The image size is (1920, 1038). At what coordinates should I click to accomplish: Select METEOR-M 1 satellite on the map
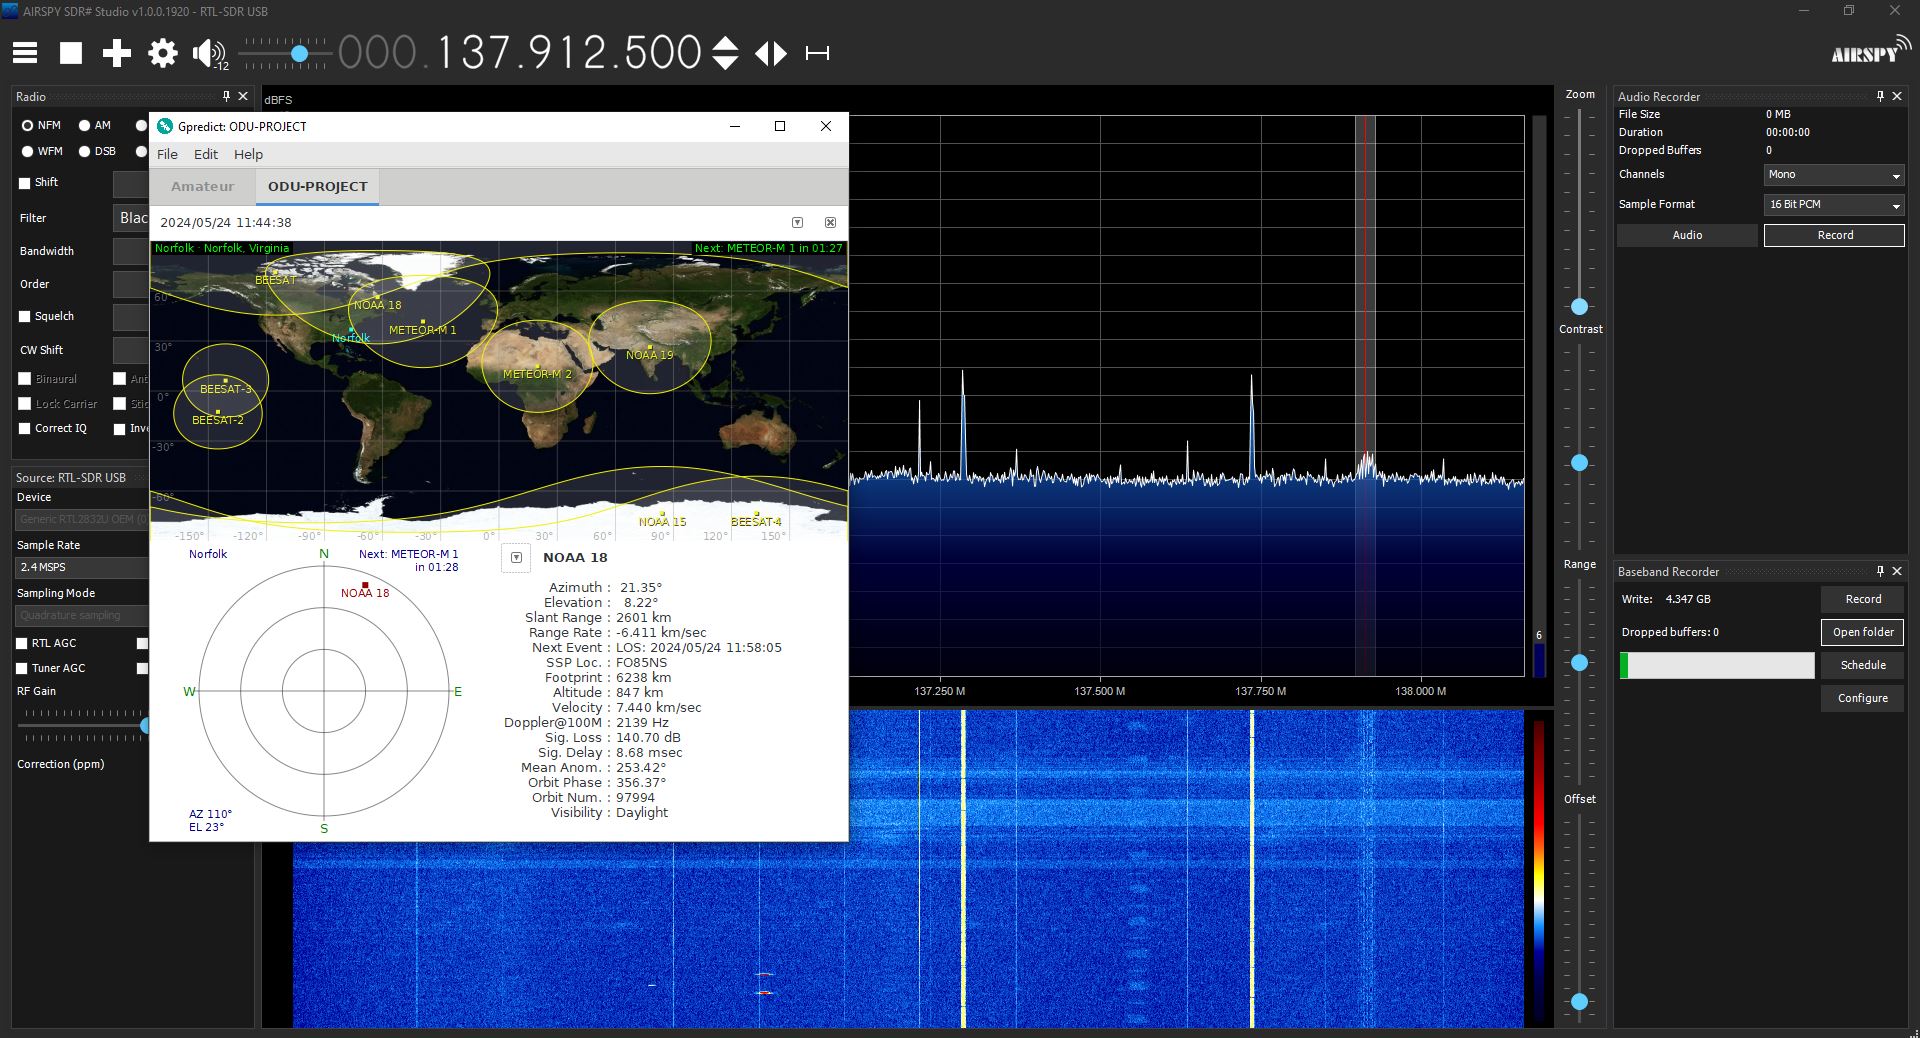[422, 329]
